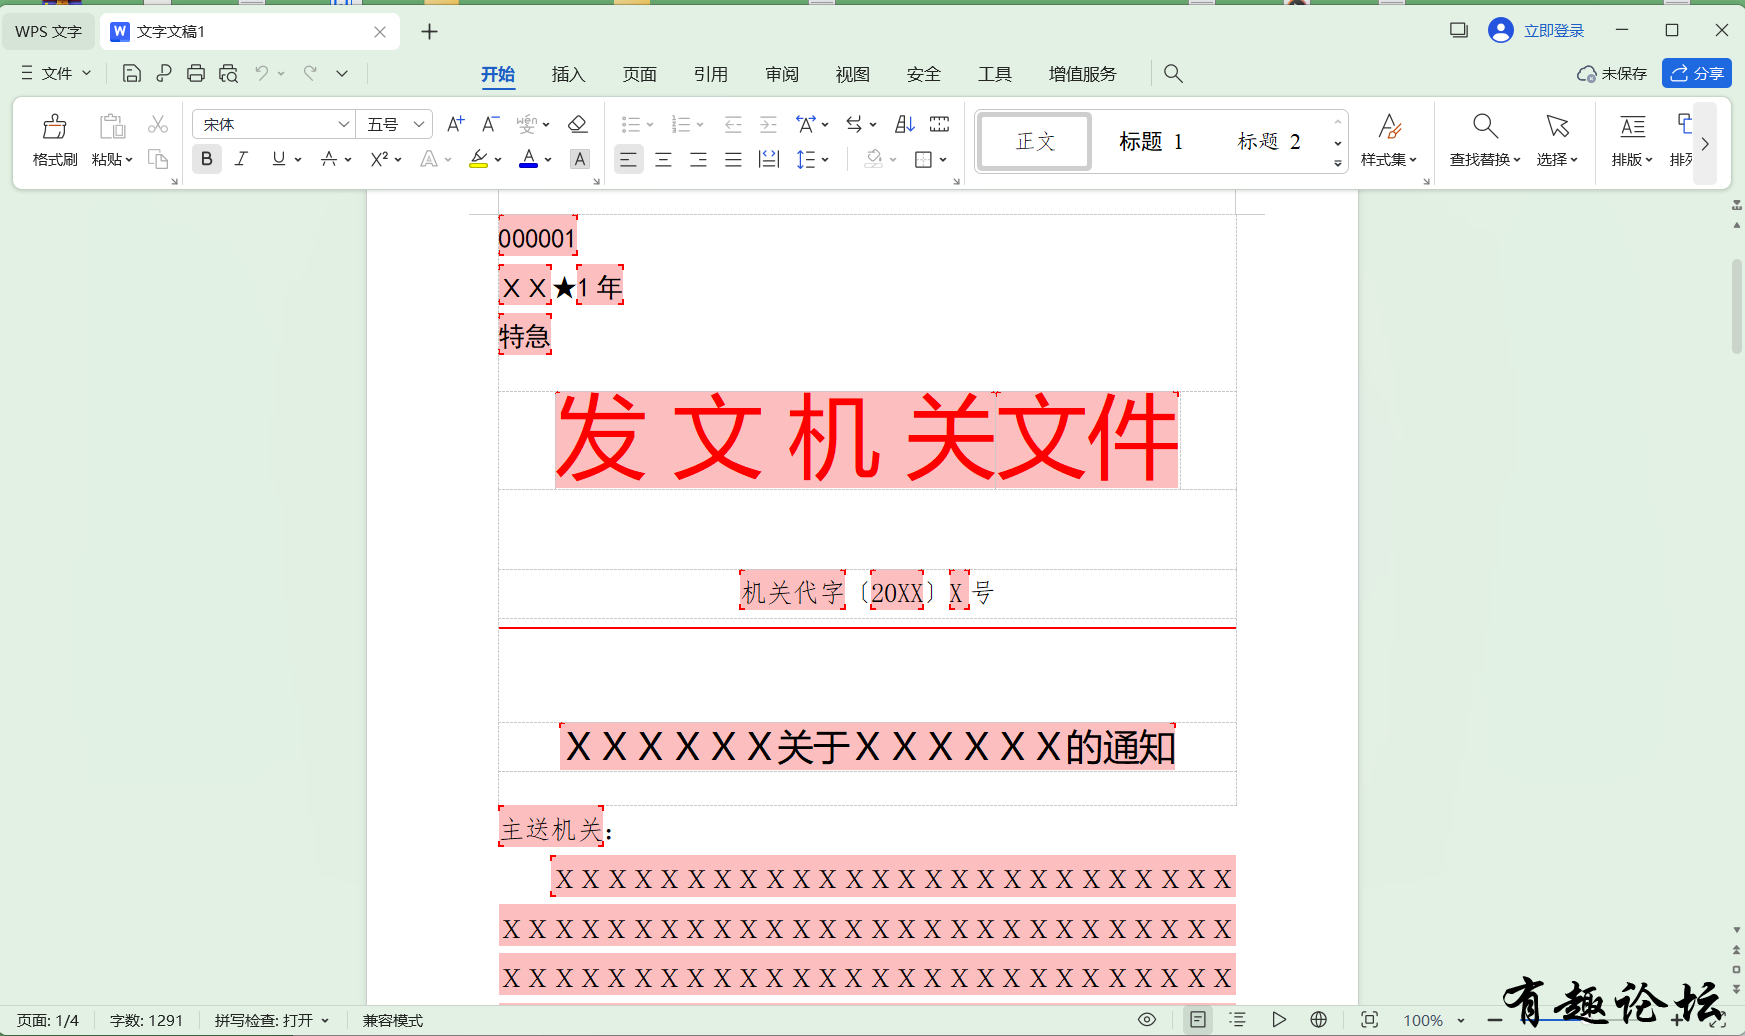The height and width of the screenshot is (1036, 1745).
Task: Click the vertical scrollbar thumb
Action: pos(1737,306)
